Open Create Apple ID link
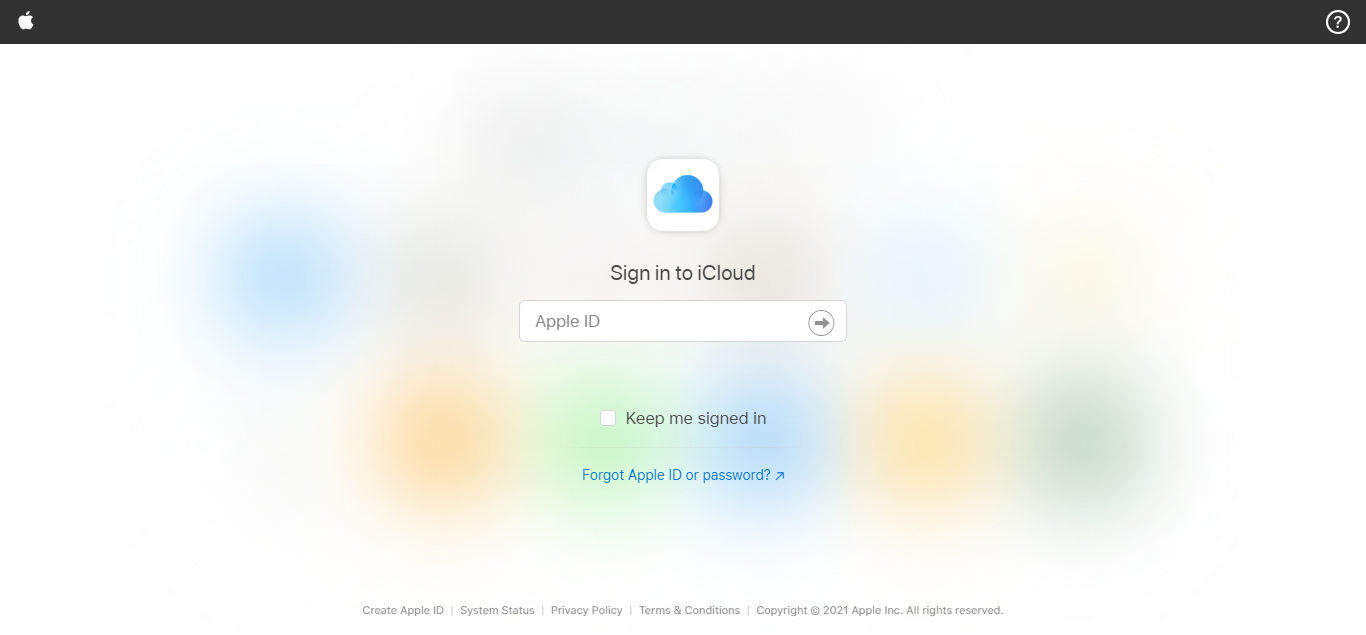Viewport: 1366px width, 635px height. point(403,610)
